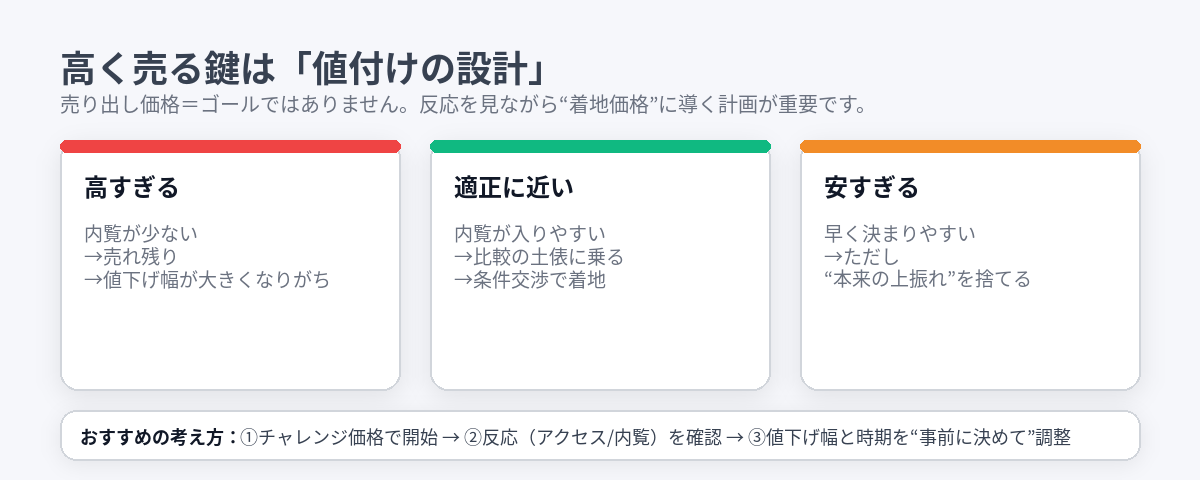This screenshot has width=1200, height=480.
Task: Click the 内覧が少ない line
Action: pyautogui.click(x=141, y=234)
